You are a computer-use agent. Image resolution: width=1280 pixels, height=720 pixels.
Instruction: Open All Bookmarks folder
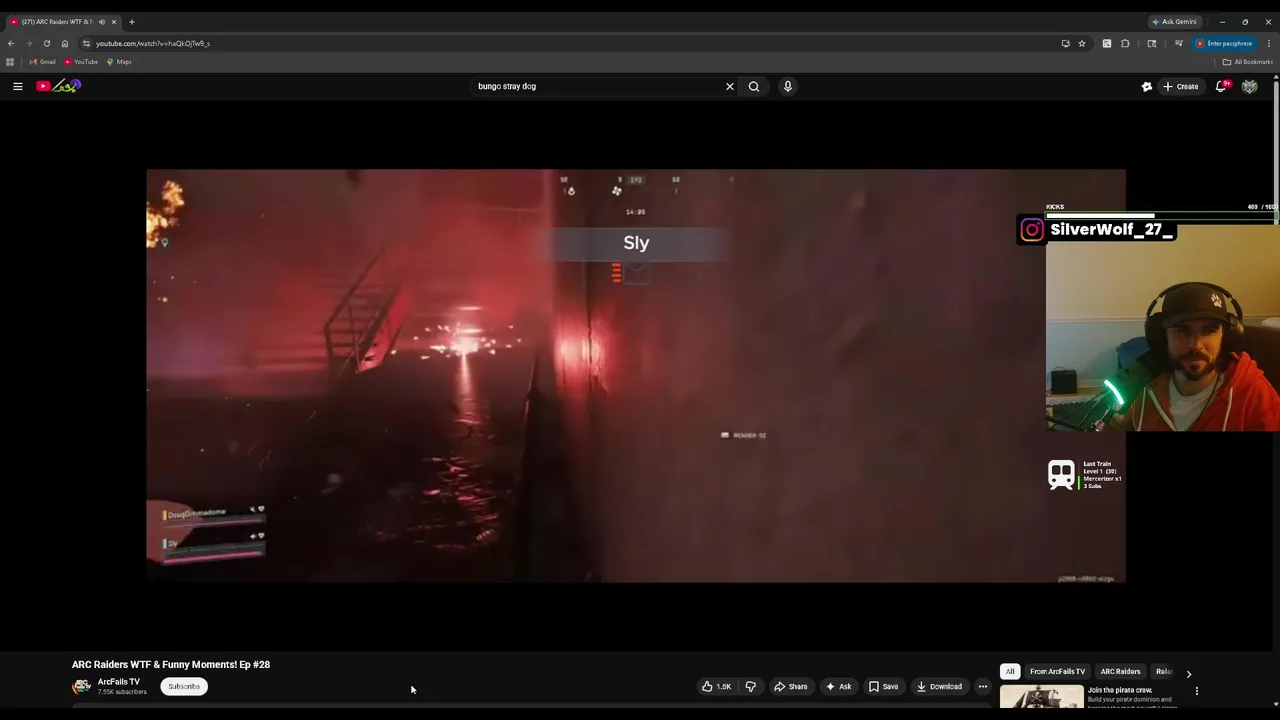point(1247,62)
